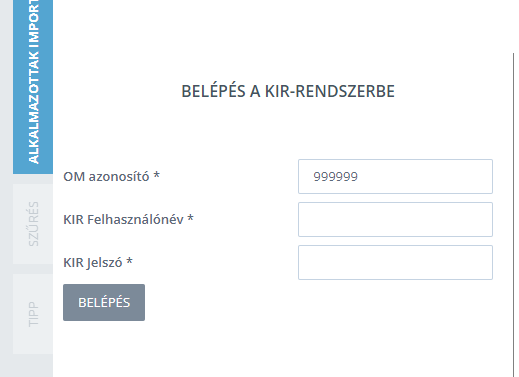Click the "KIR Jelszó" field label
This screenshot has height=377, width=519.
coord(93,263)
